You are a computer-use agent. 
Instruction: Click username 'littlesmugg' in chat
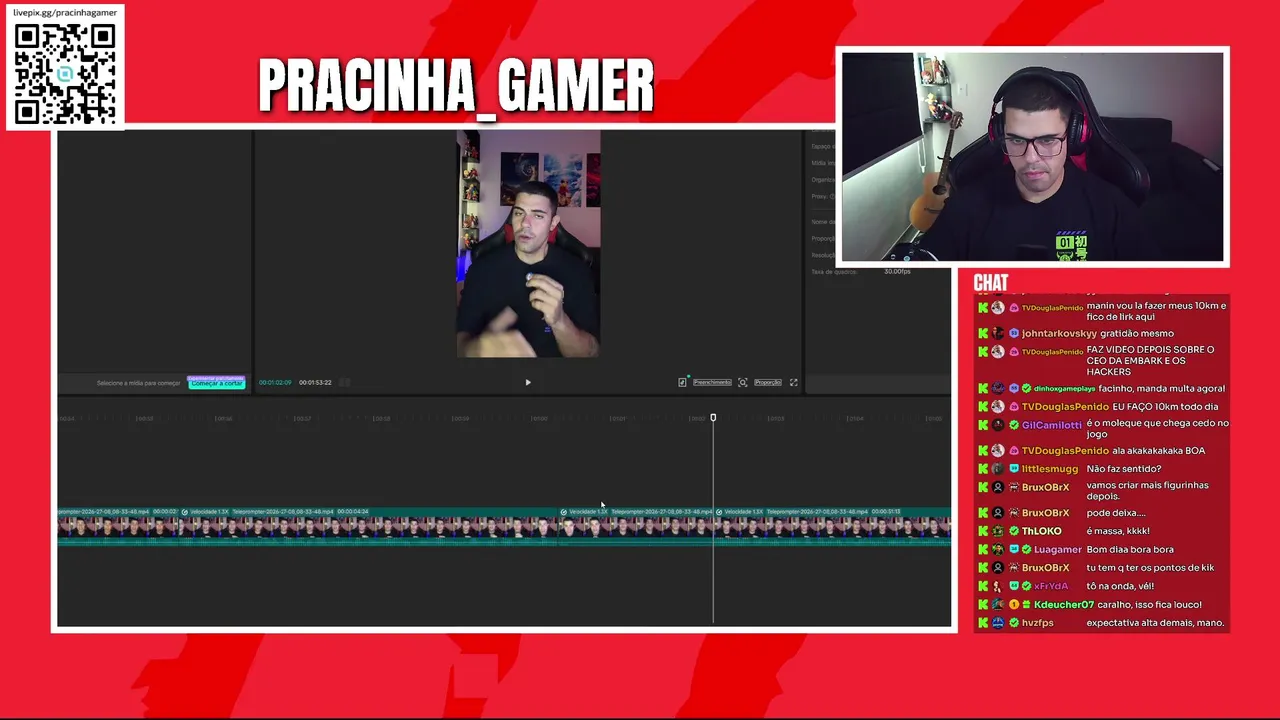coord(1050,469)
